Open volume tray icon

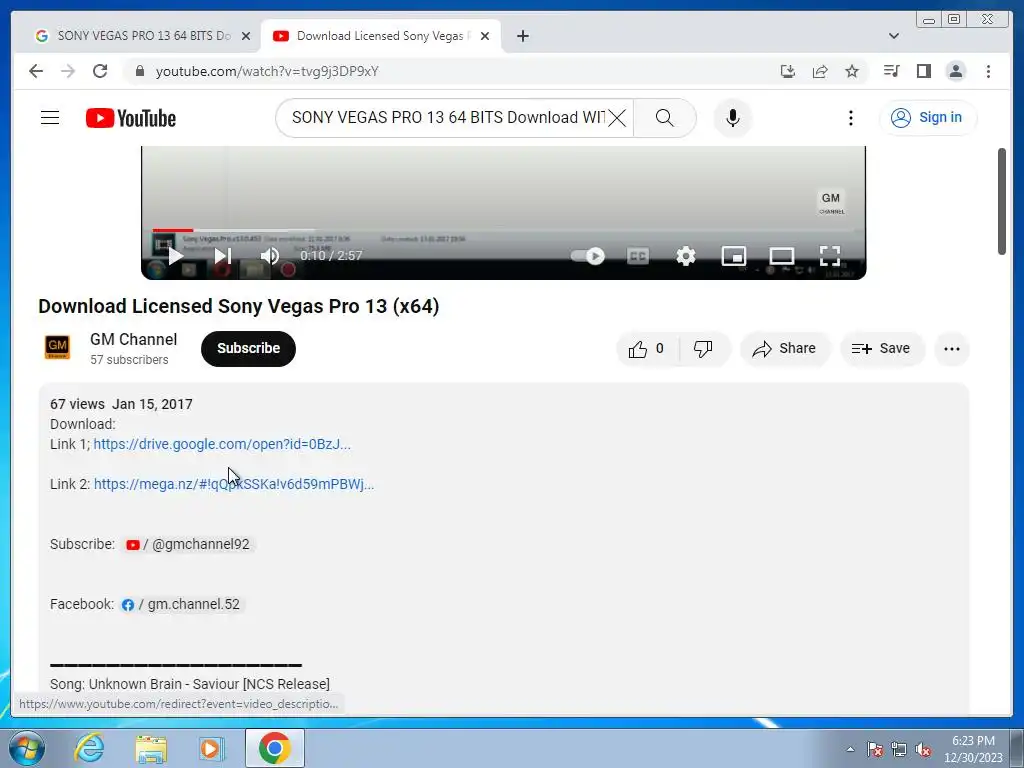pyautogui.click(x=923, y=749)
